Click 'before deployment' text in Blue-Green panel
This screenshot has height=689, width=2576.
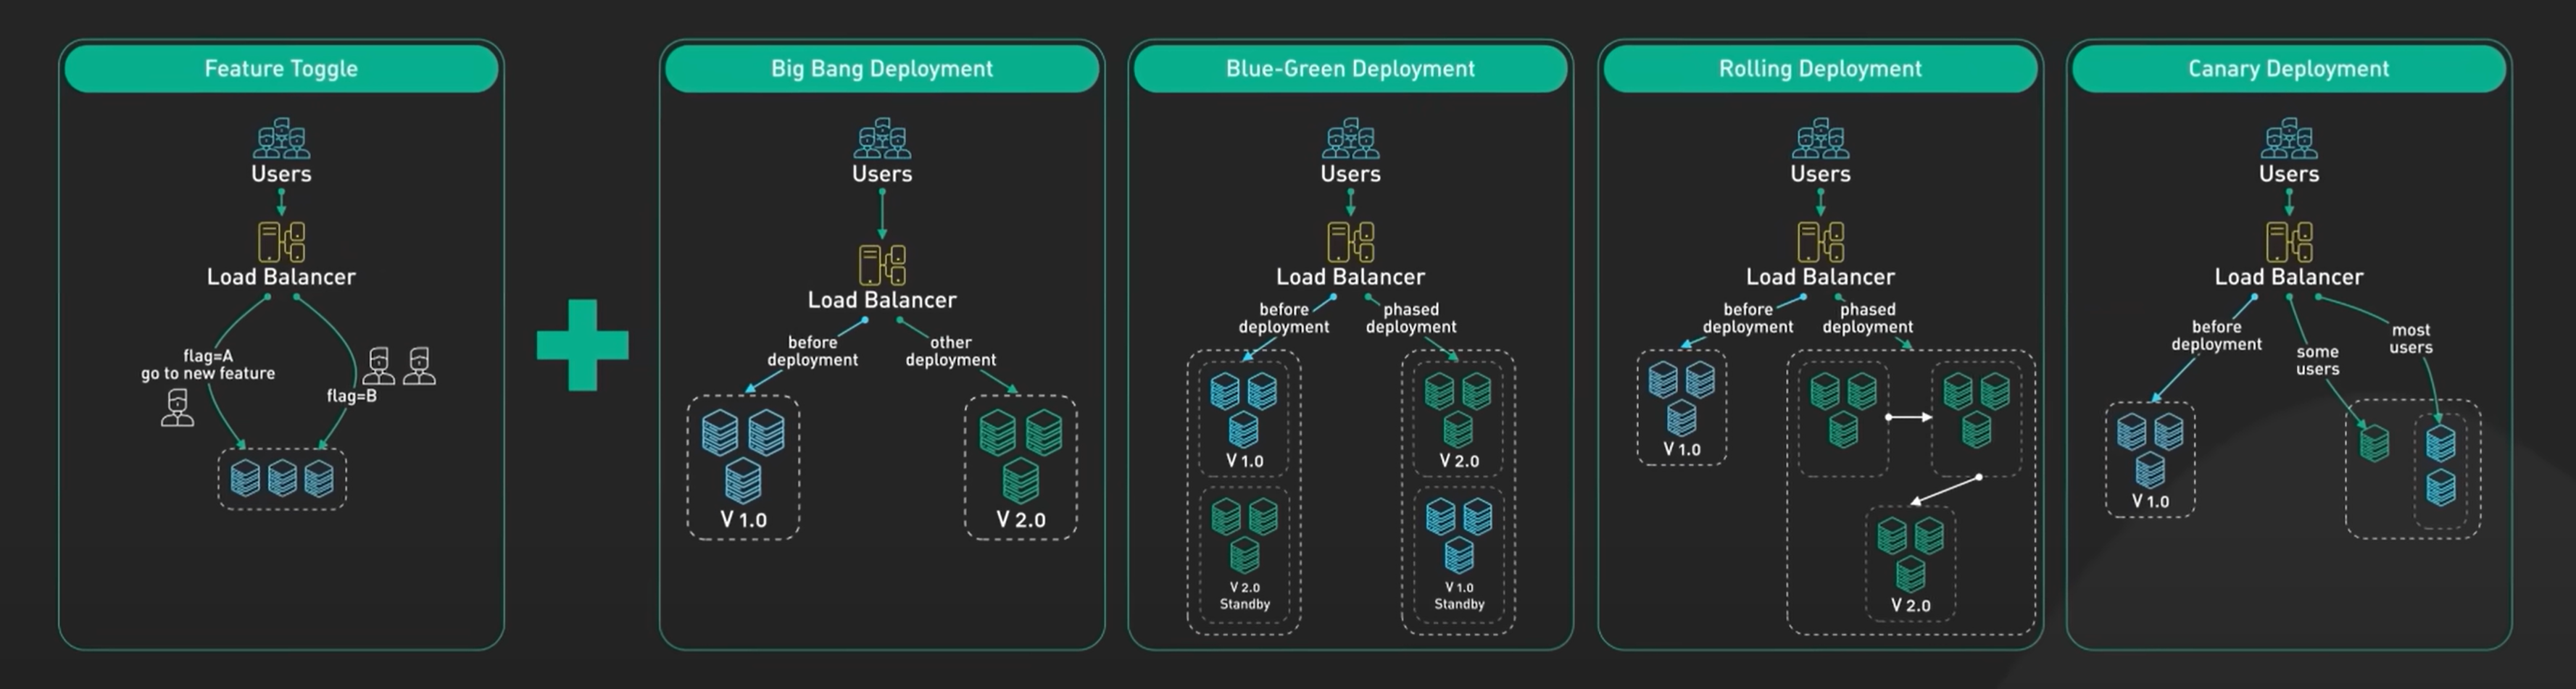[x=1284, y=318]
